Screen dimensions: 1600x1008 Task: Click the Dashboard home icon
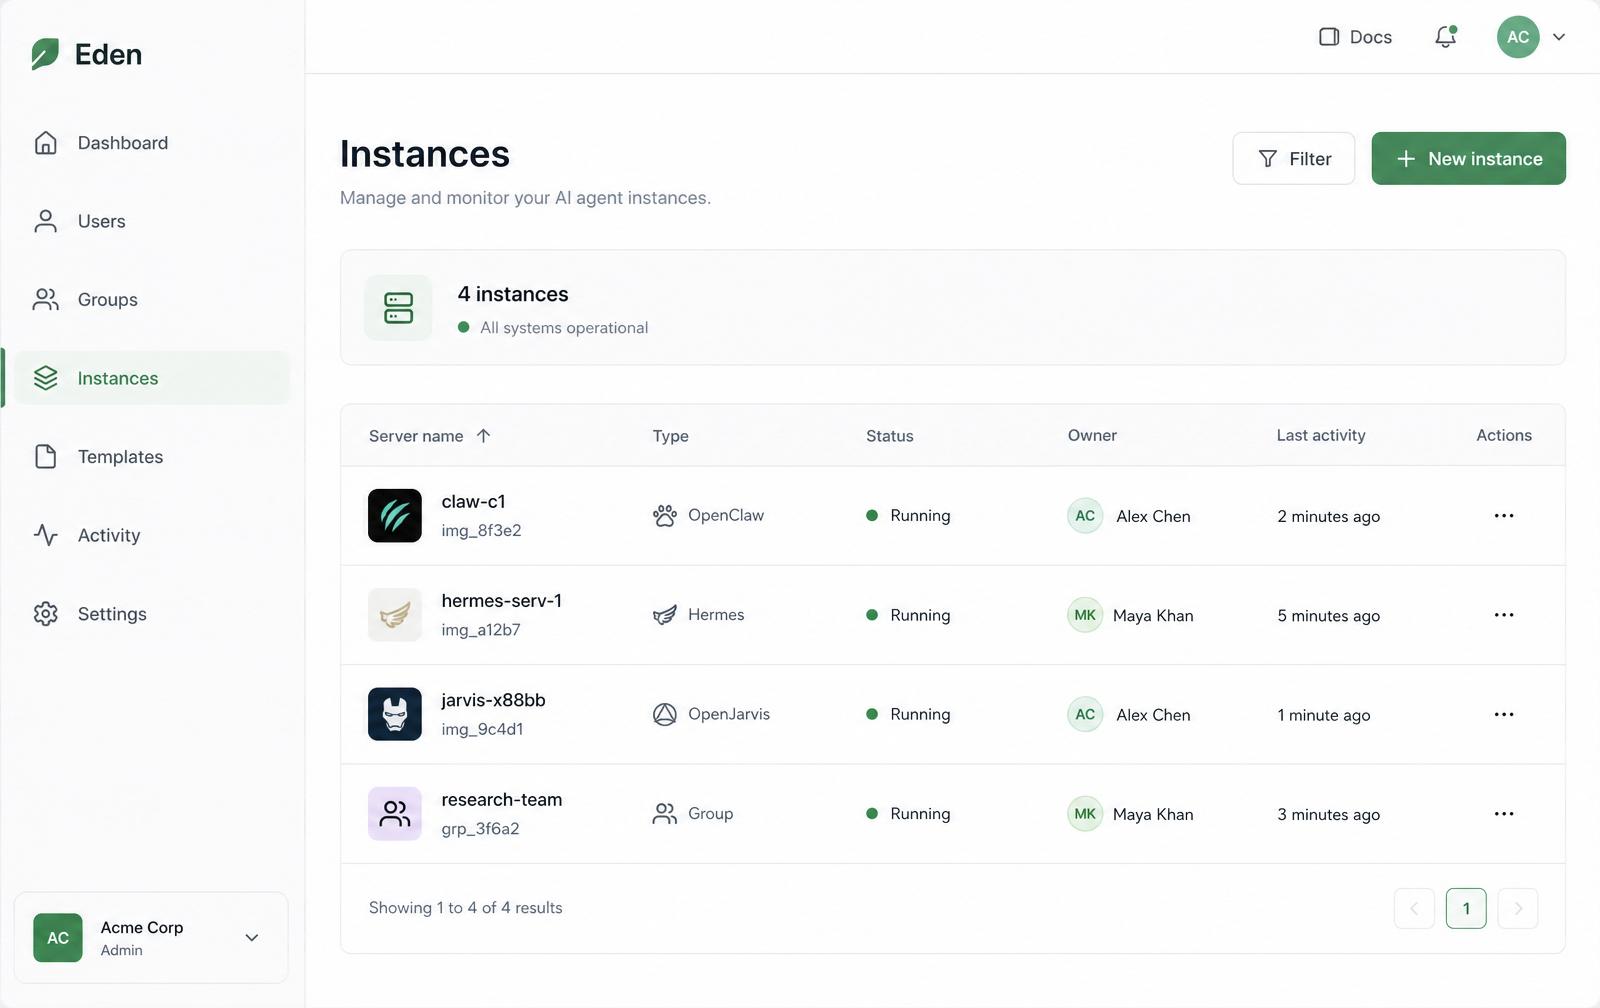[46, 143]
